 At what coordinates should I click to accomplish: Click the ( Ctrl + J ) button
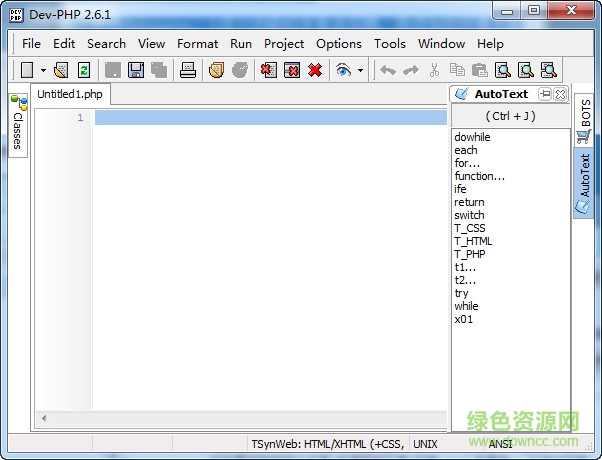point(510,116)
